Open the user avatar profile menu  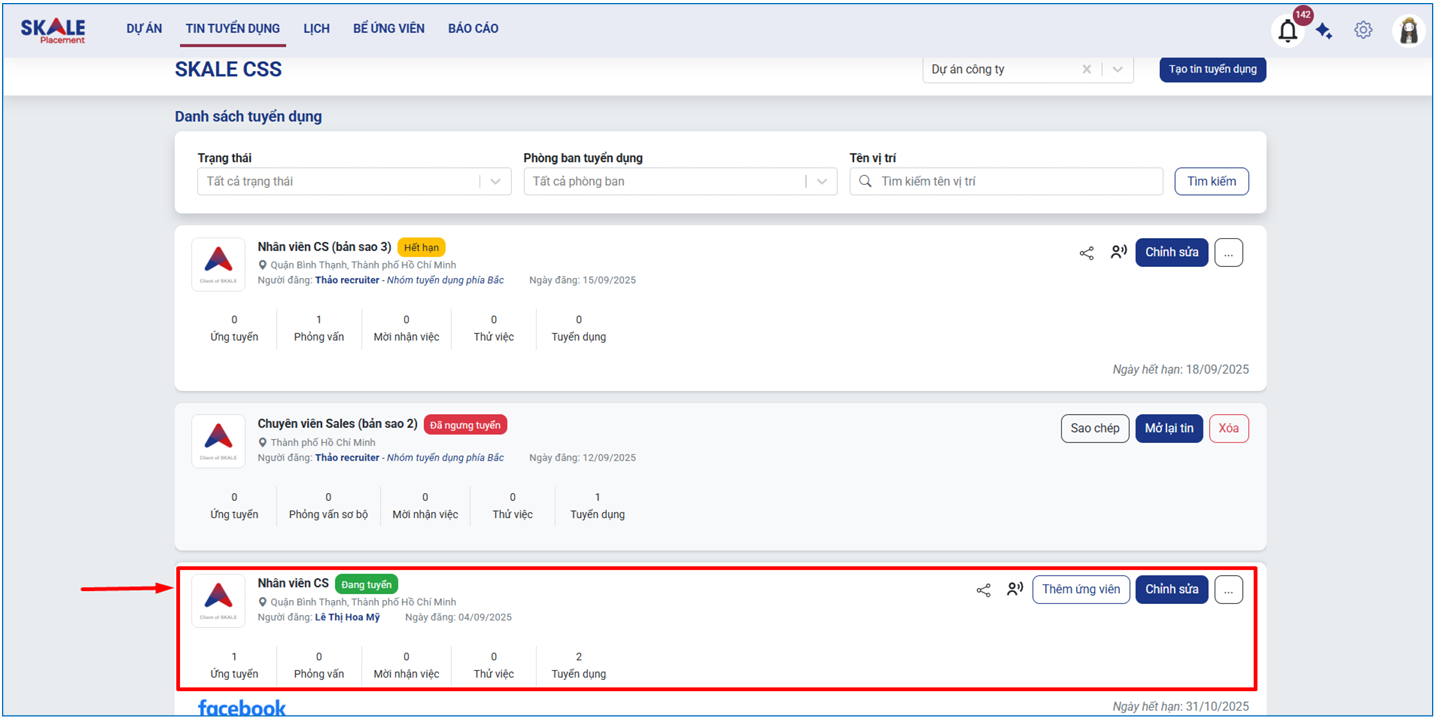click(1408, 31)
